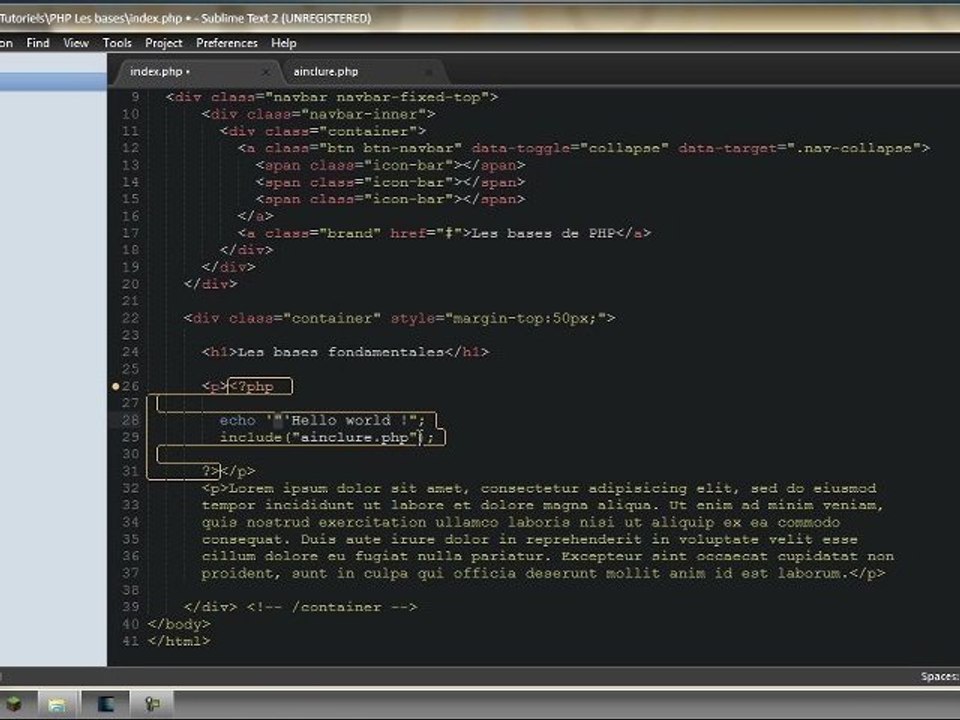The width and height of the screenshot is (960, 720).
Task: Close the ainclure.php tab
Action: (x=429, y=72)
